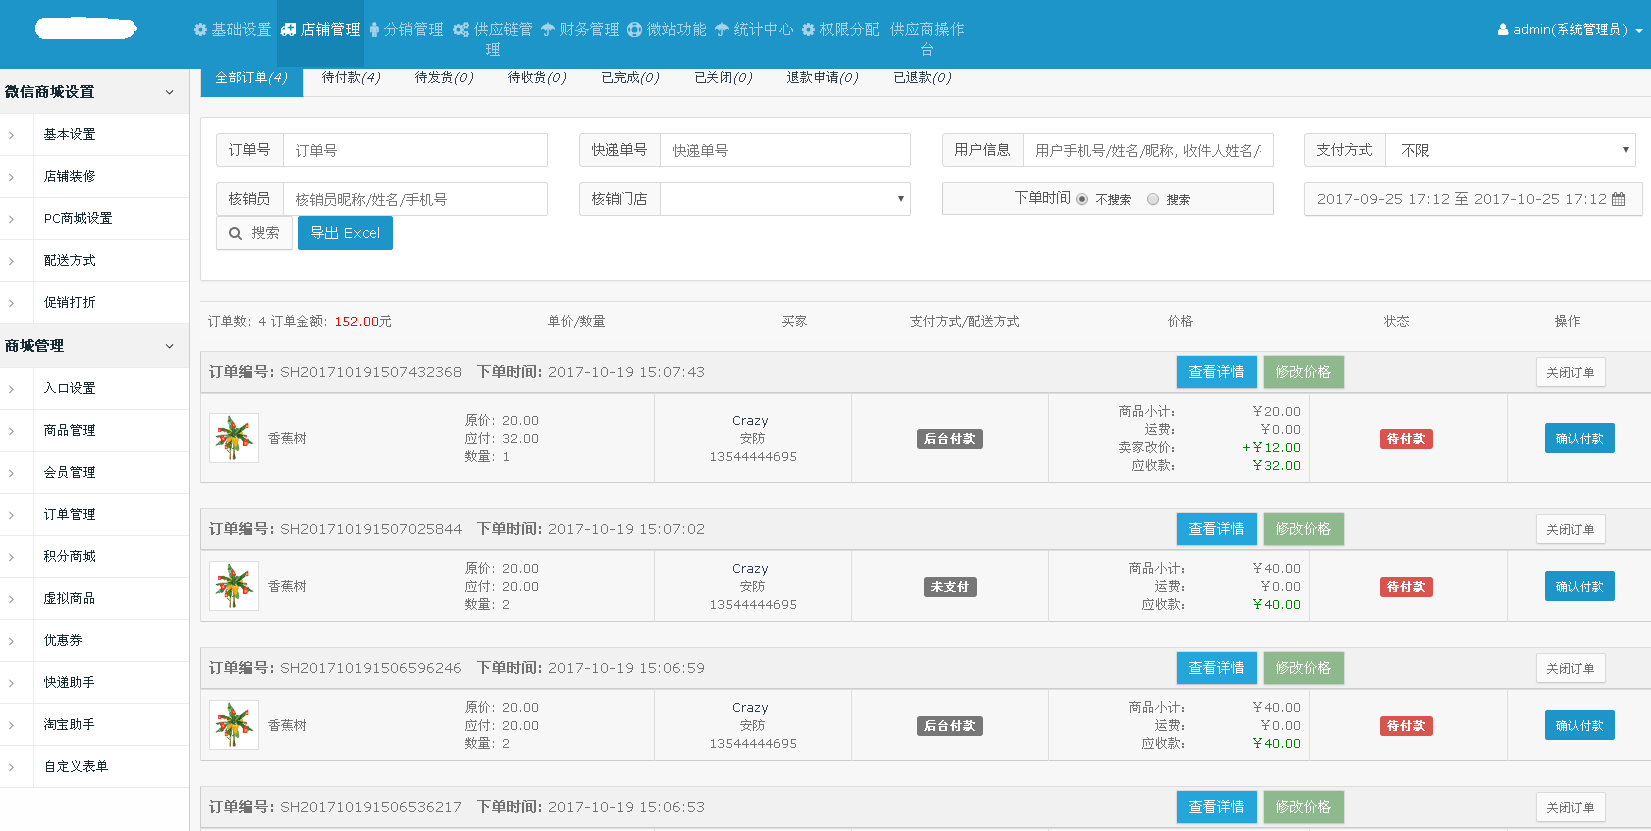1651x831 pixels.
Task: Open 核销门店 dropdown
Action: tap(785, 199)
